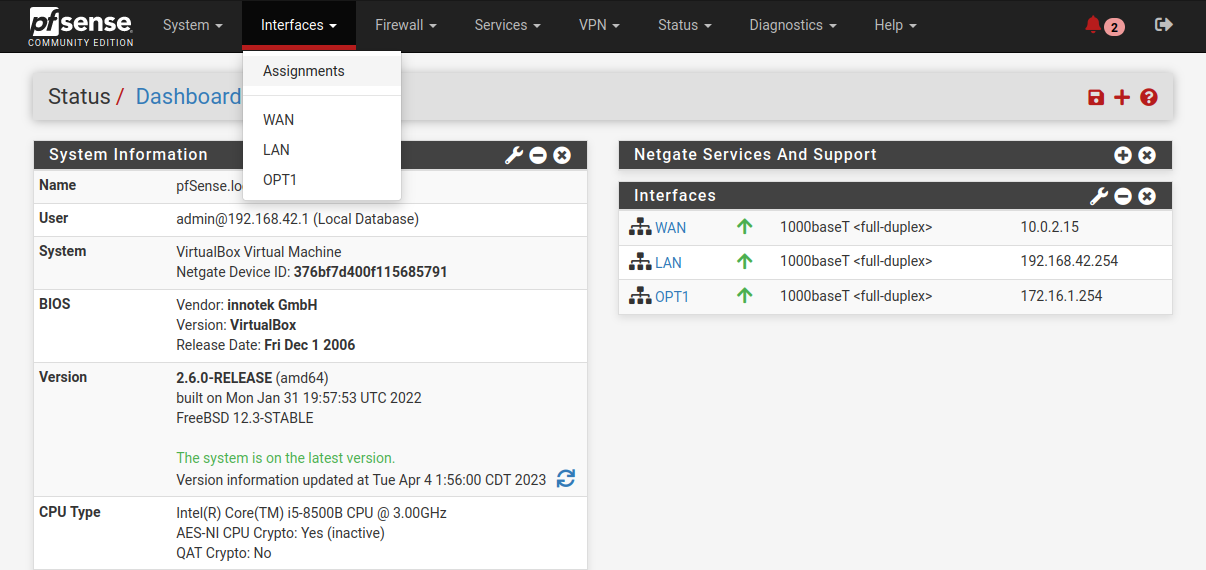Collapse the Interfaces dropdown menu
Image resolution: width=1206 pixels, height=570 pixels.
299,25
